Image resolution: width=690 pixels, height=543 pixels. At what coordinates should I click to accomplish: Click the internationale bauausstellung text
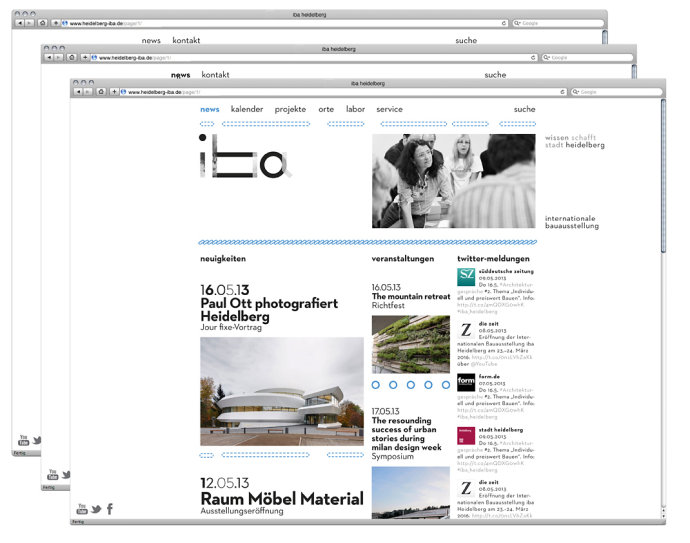click(x=572, y=222)
